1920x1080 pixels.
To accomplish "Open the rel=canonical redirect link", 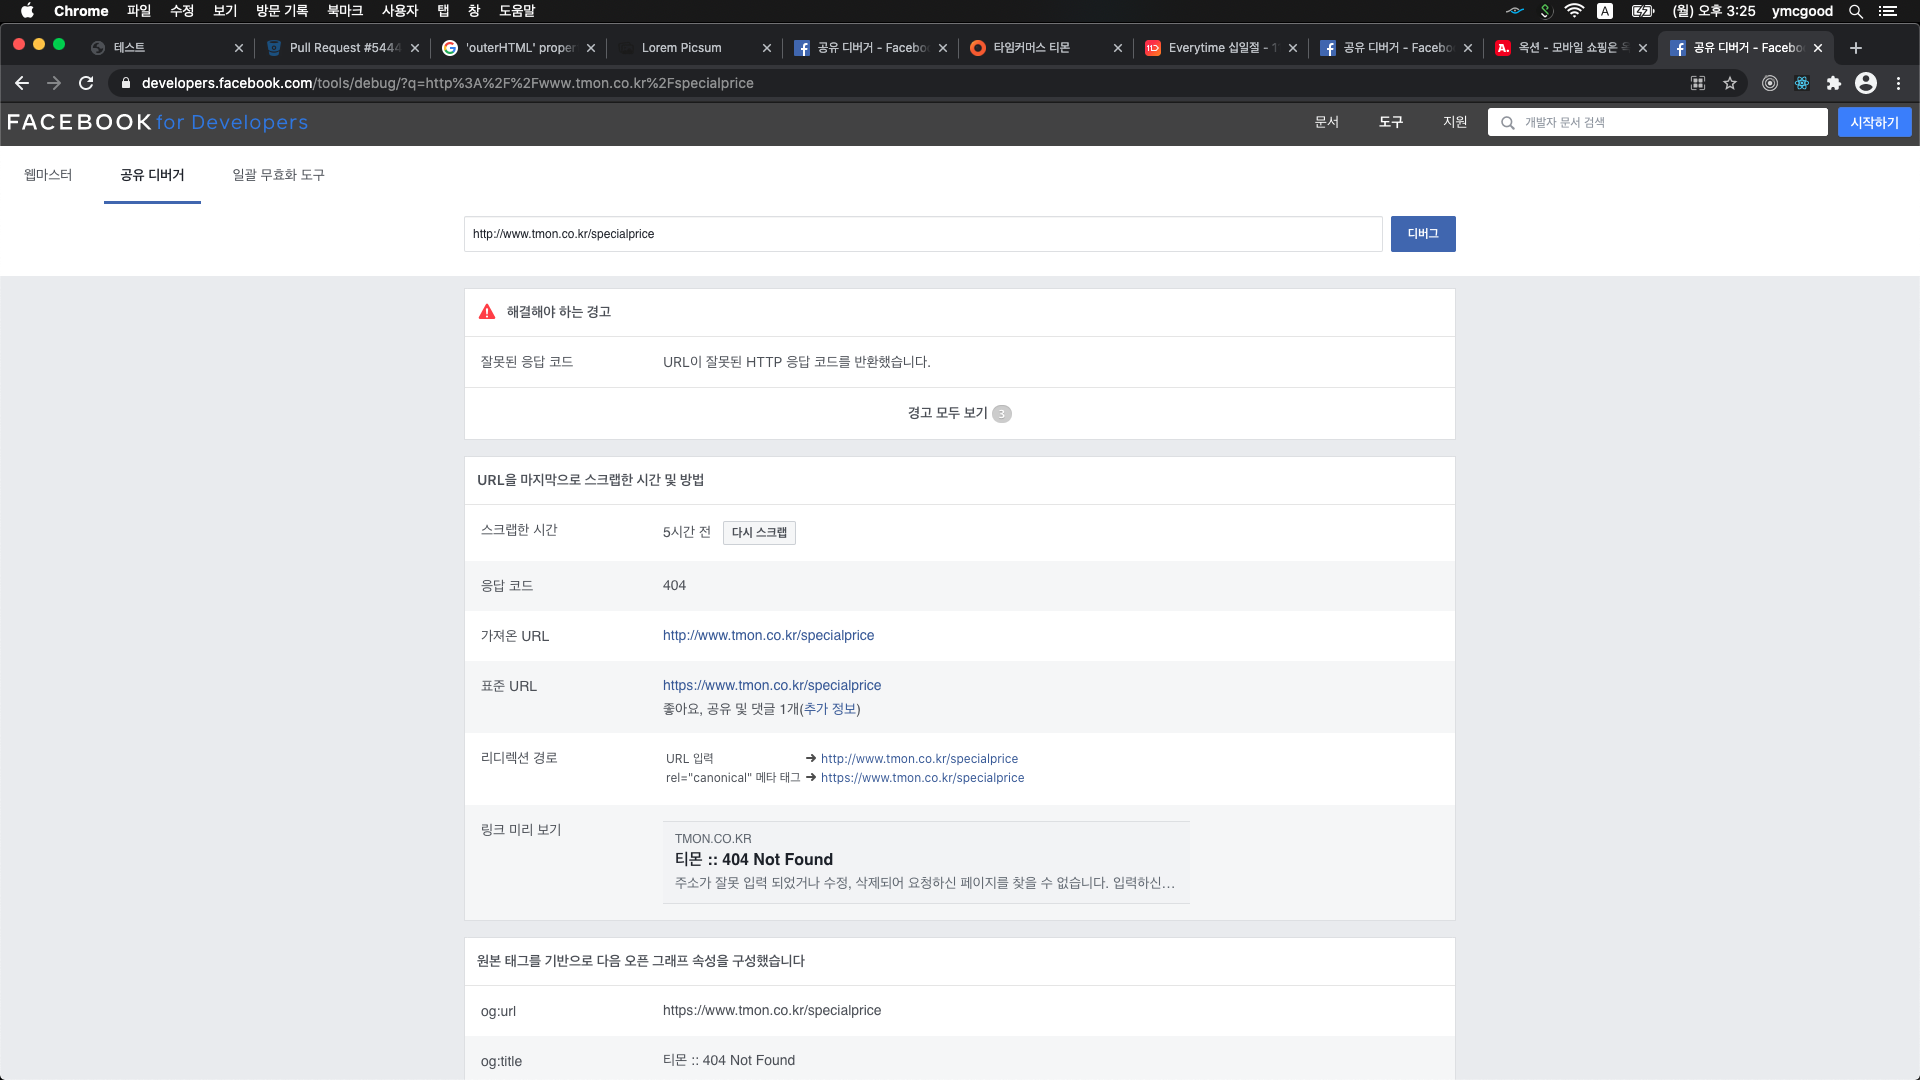I will point(922,778).
